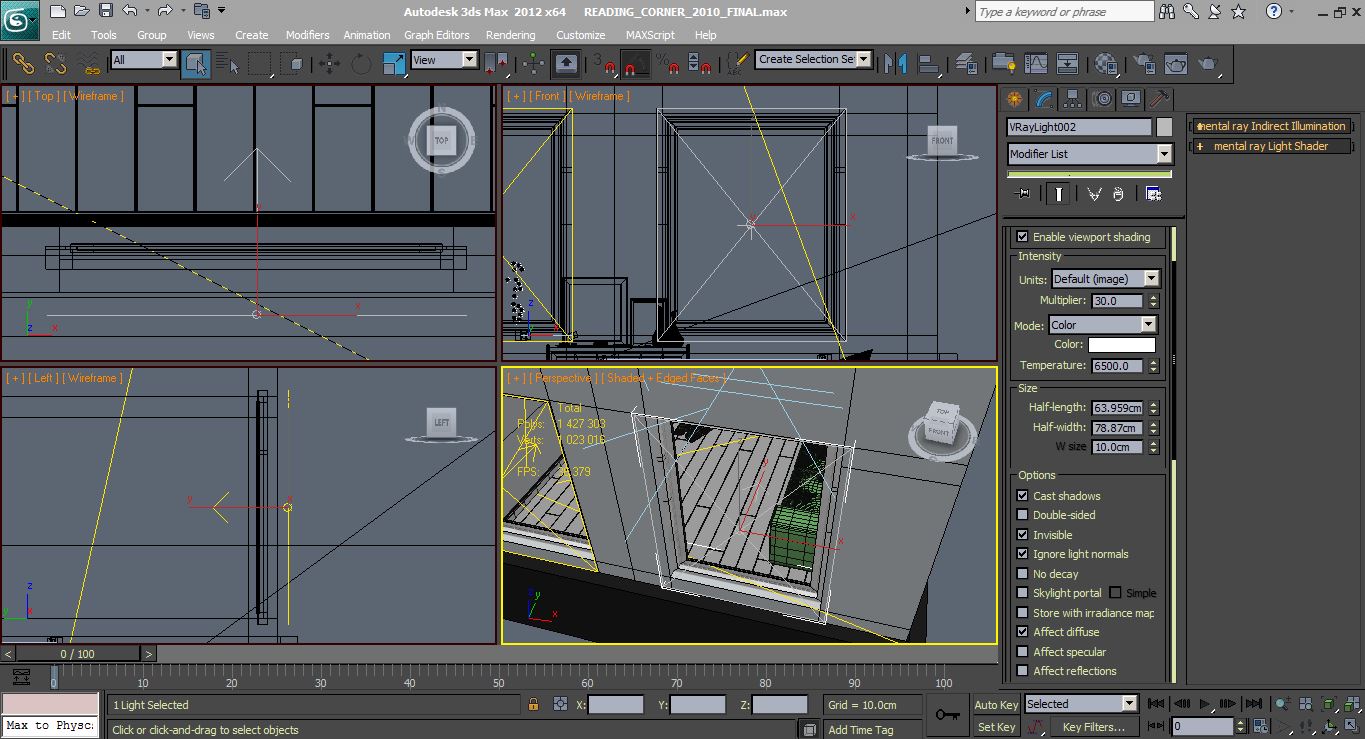
Task: Enable the No decay checkbox
Action: (1022, 574)
